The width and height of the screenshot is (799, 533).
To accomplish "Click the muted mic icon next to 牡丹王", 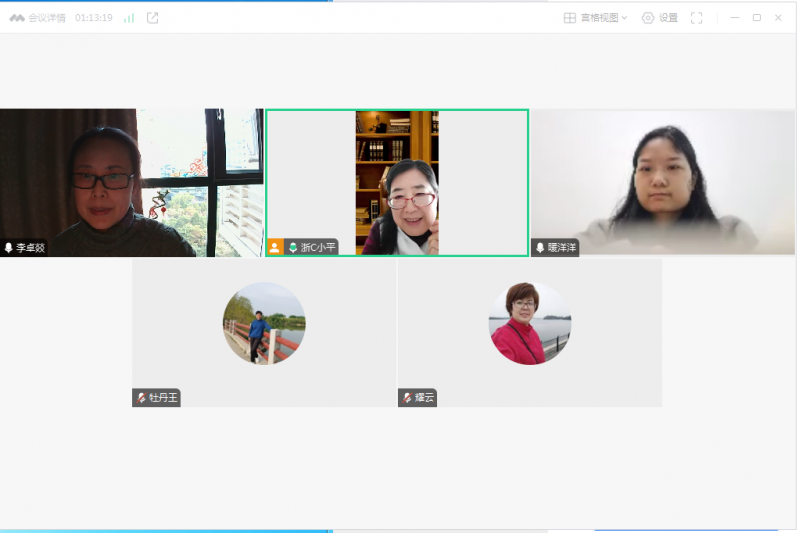I will (141, 398).
